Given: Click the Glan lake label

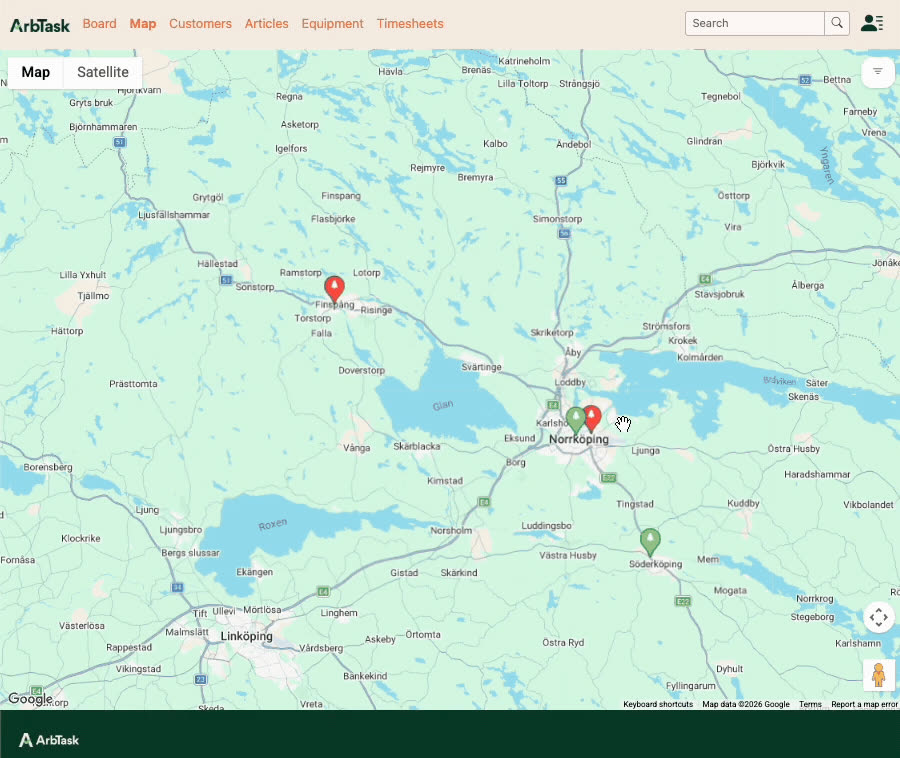Looking at the screenshot, I should tap(443, 406).
